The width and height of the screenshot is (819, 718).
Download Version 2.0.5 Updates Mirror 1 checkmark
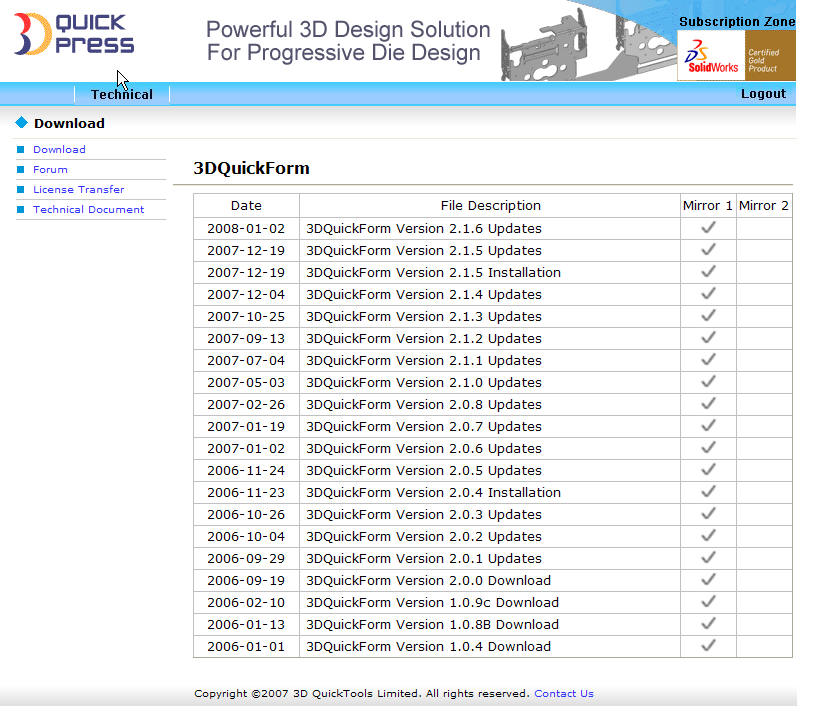click(x=708, y=469)
